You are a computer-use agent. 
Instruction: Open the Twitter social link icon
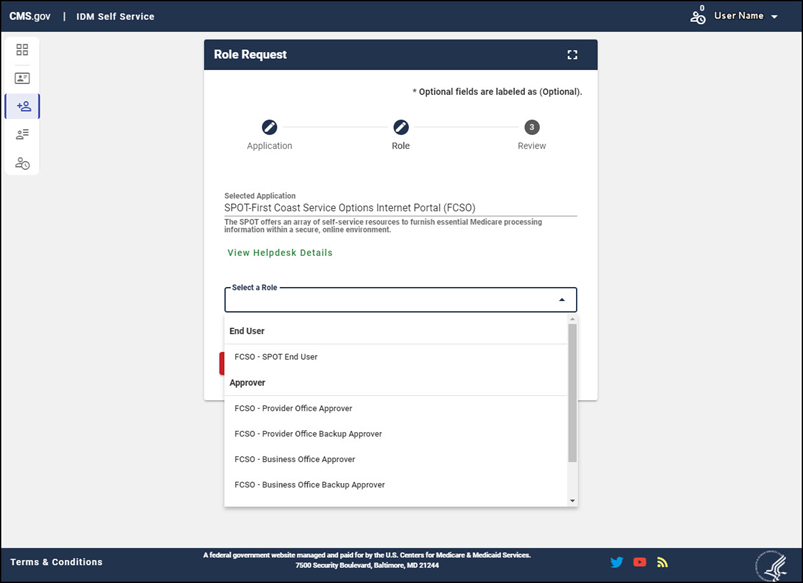tap(617, 562)
